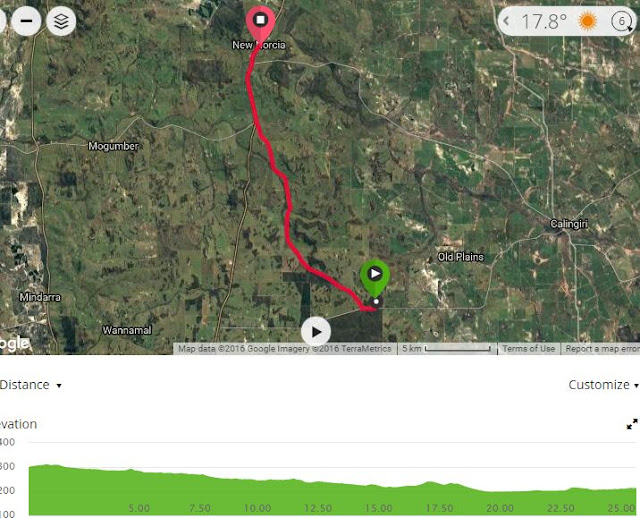This screenshot has width=640, height=518.
Task: Click the wind speed 6 indicator
Action: (x=622, y=21)
